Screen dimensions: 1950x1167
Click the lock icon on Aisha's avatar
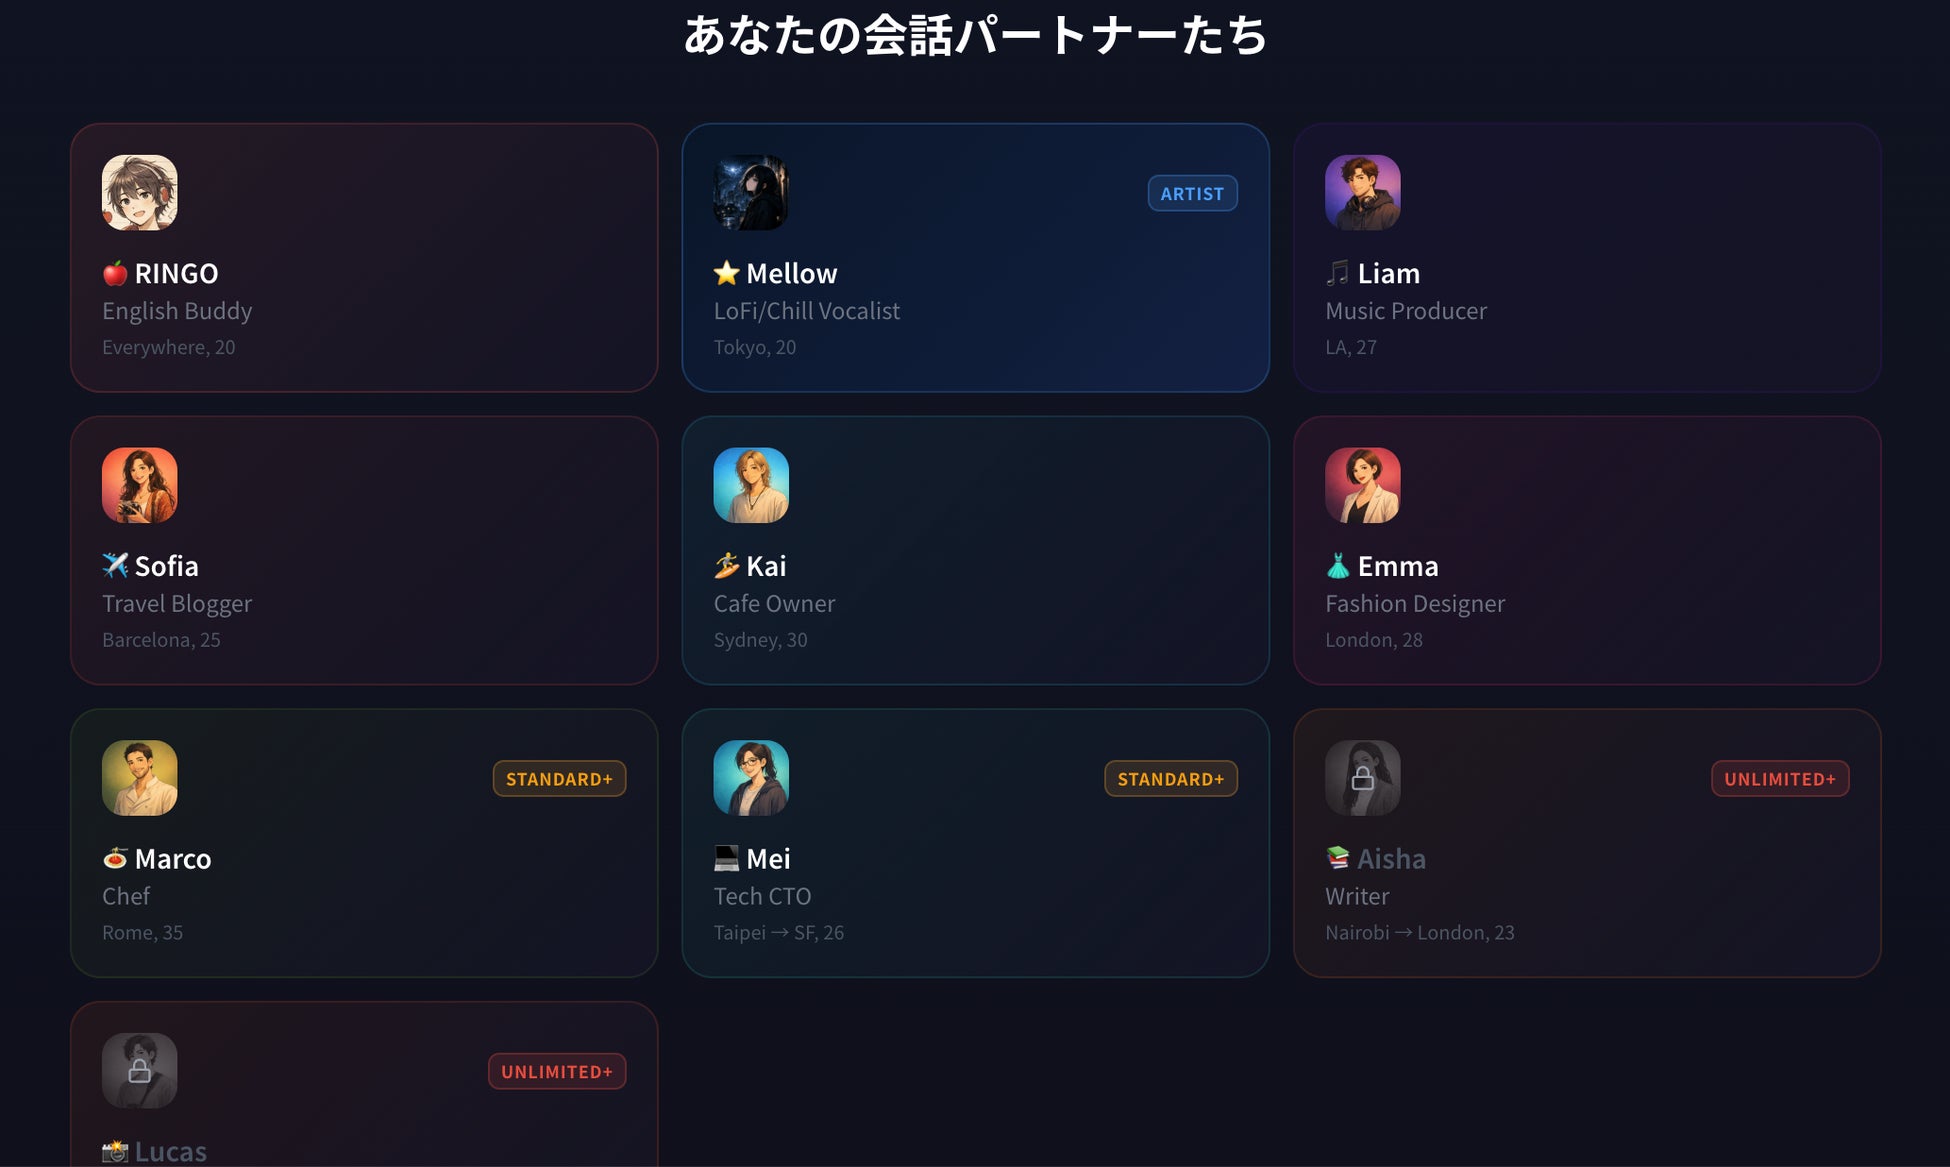[1363, 778]
